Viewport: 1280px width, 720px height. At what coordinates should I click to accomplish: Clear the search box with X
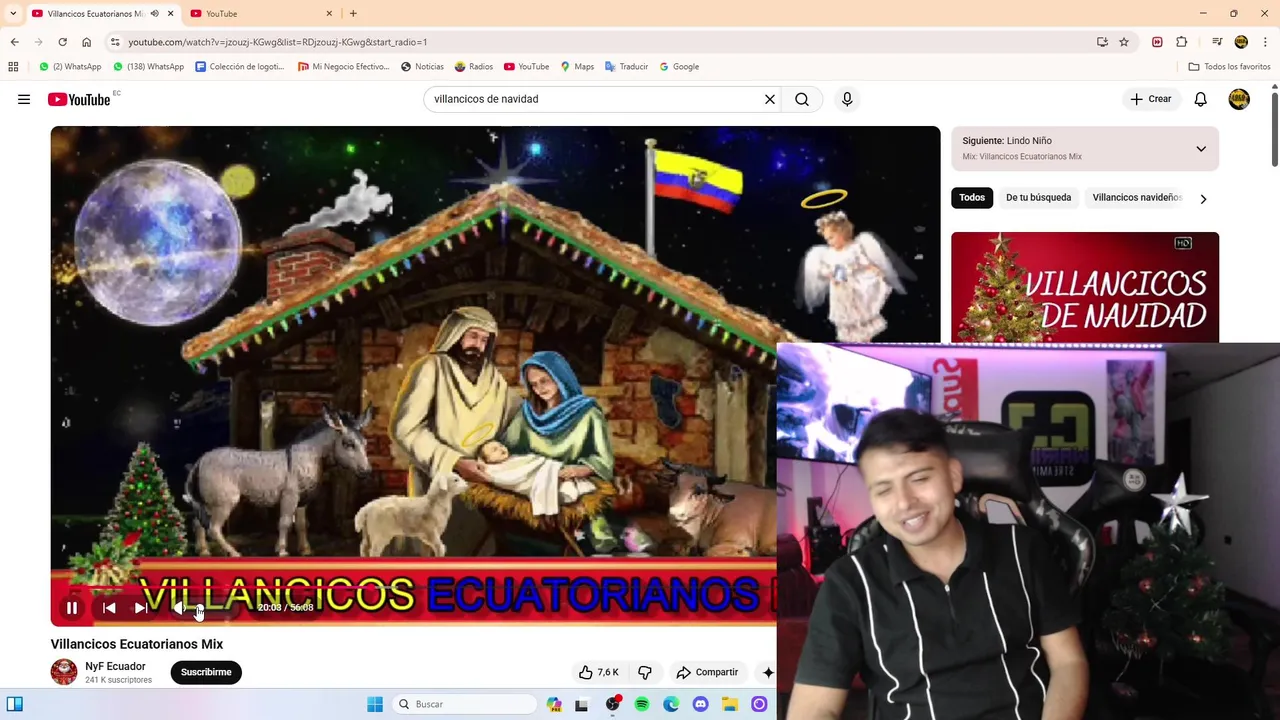coord(770,99)
